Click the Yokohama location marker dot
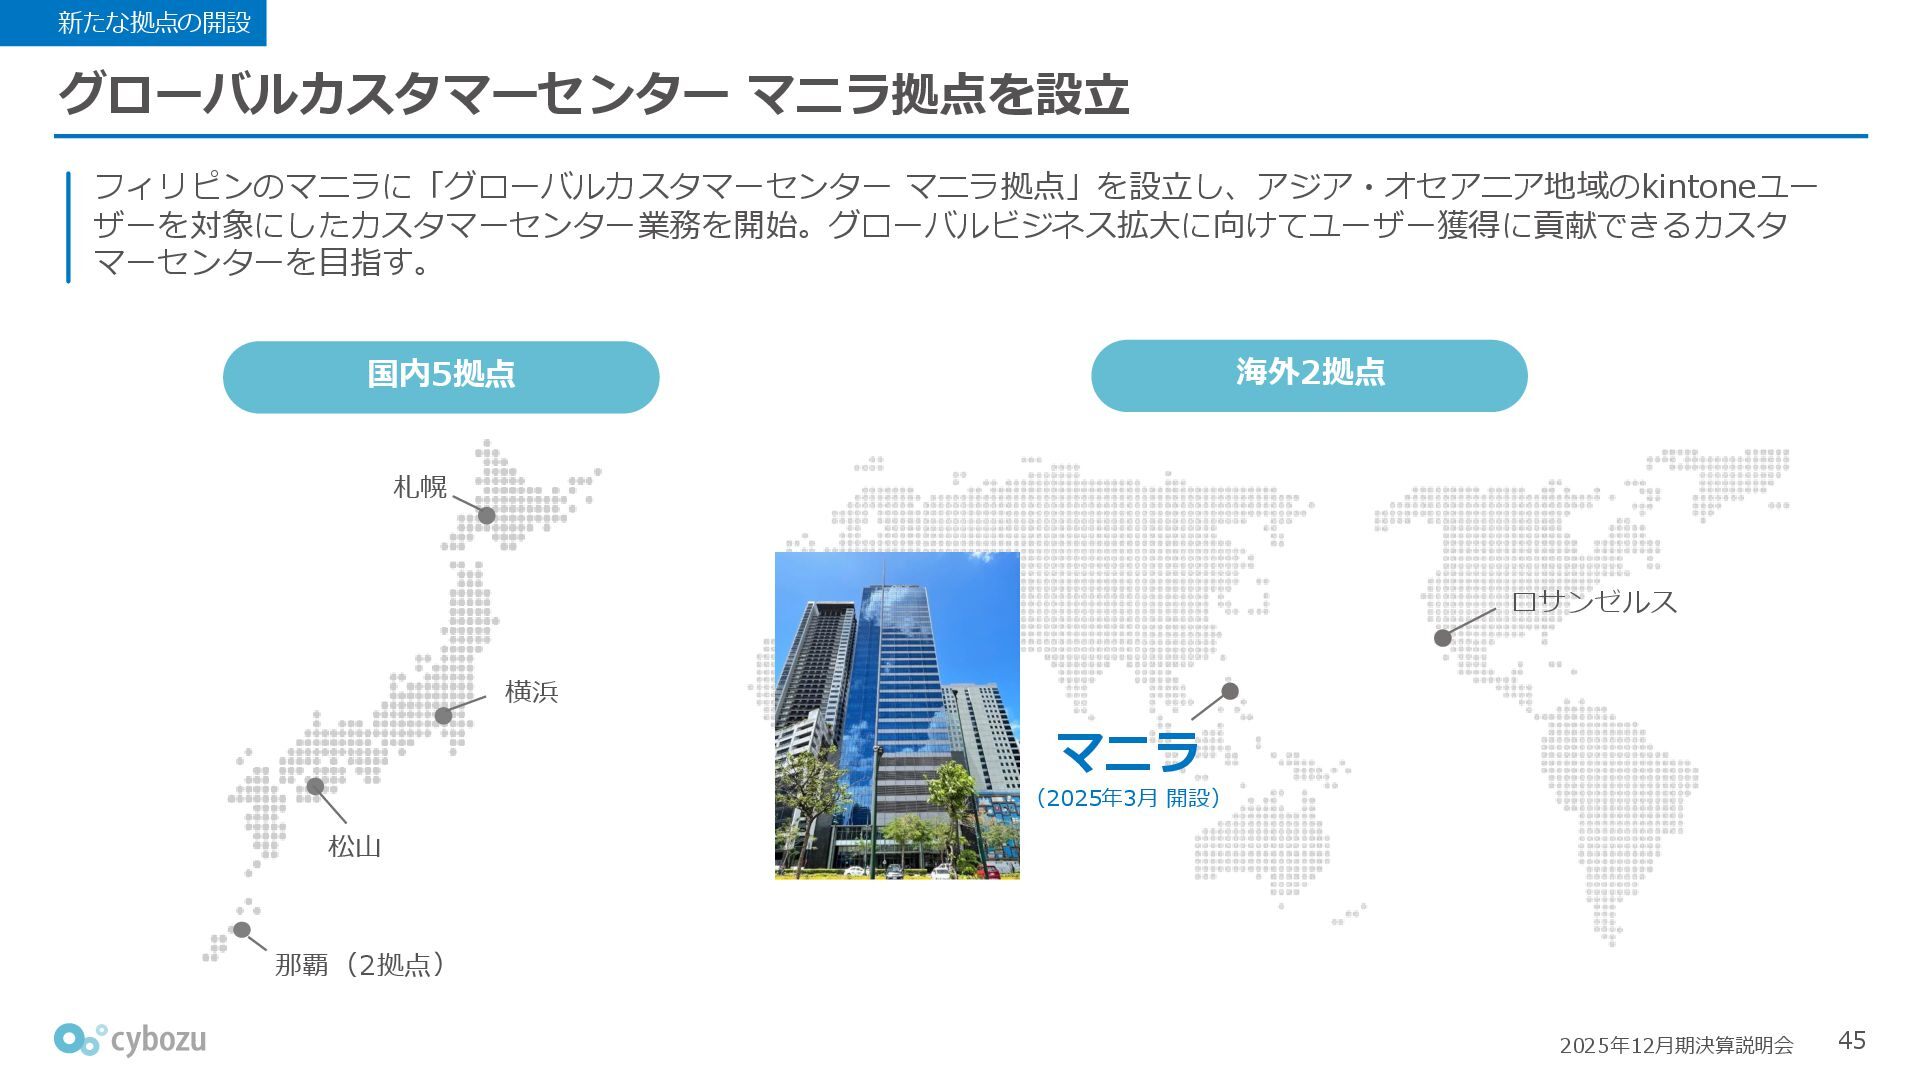 tap(444, 715)
